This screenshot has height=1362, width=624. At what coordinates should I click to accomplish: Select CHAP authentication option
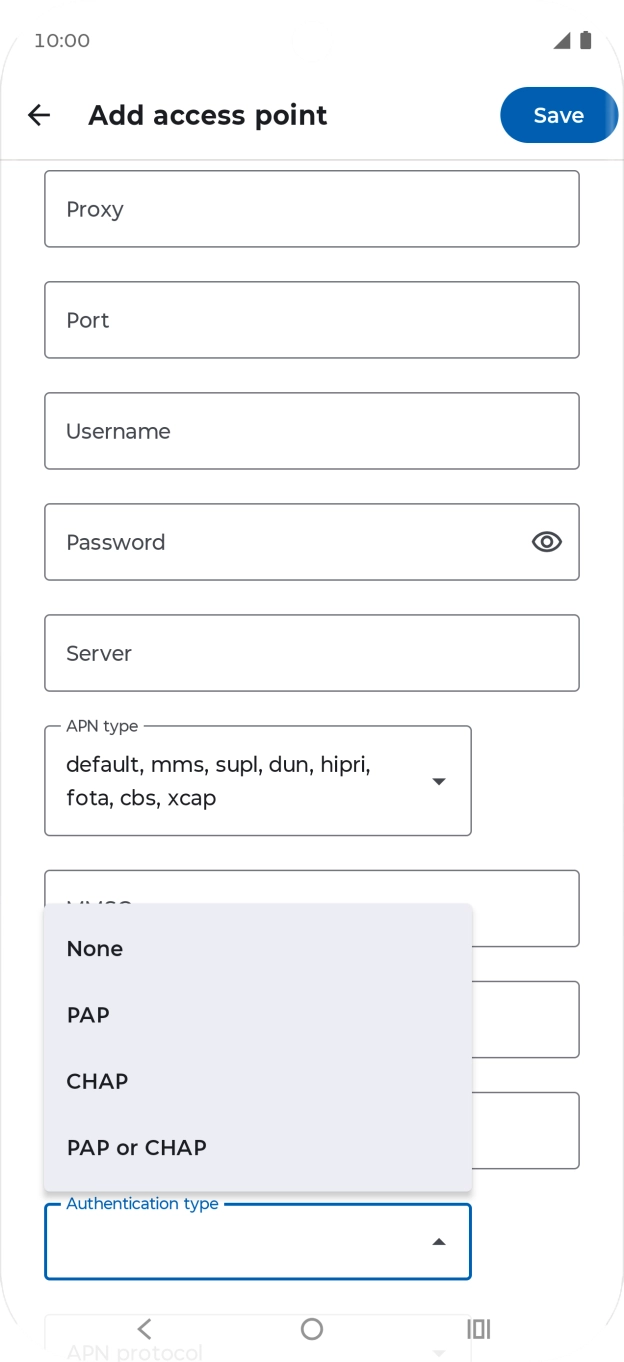[x=258, y=1081]
